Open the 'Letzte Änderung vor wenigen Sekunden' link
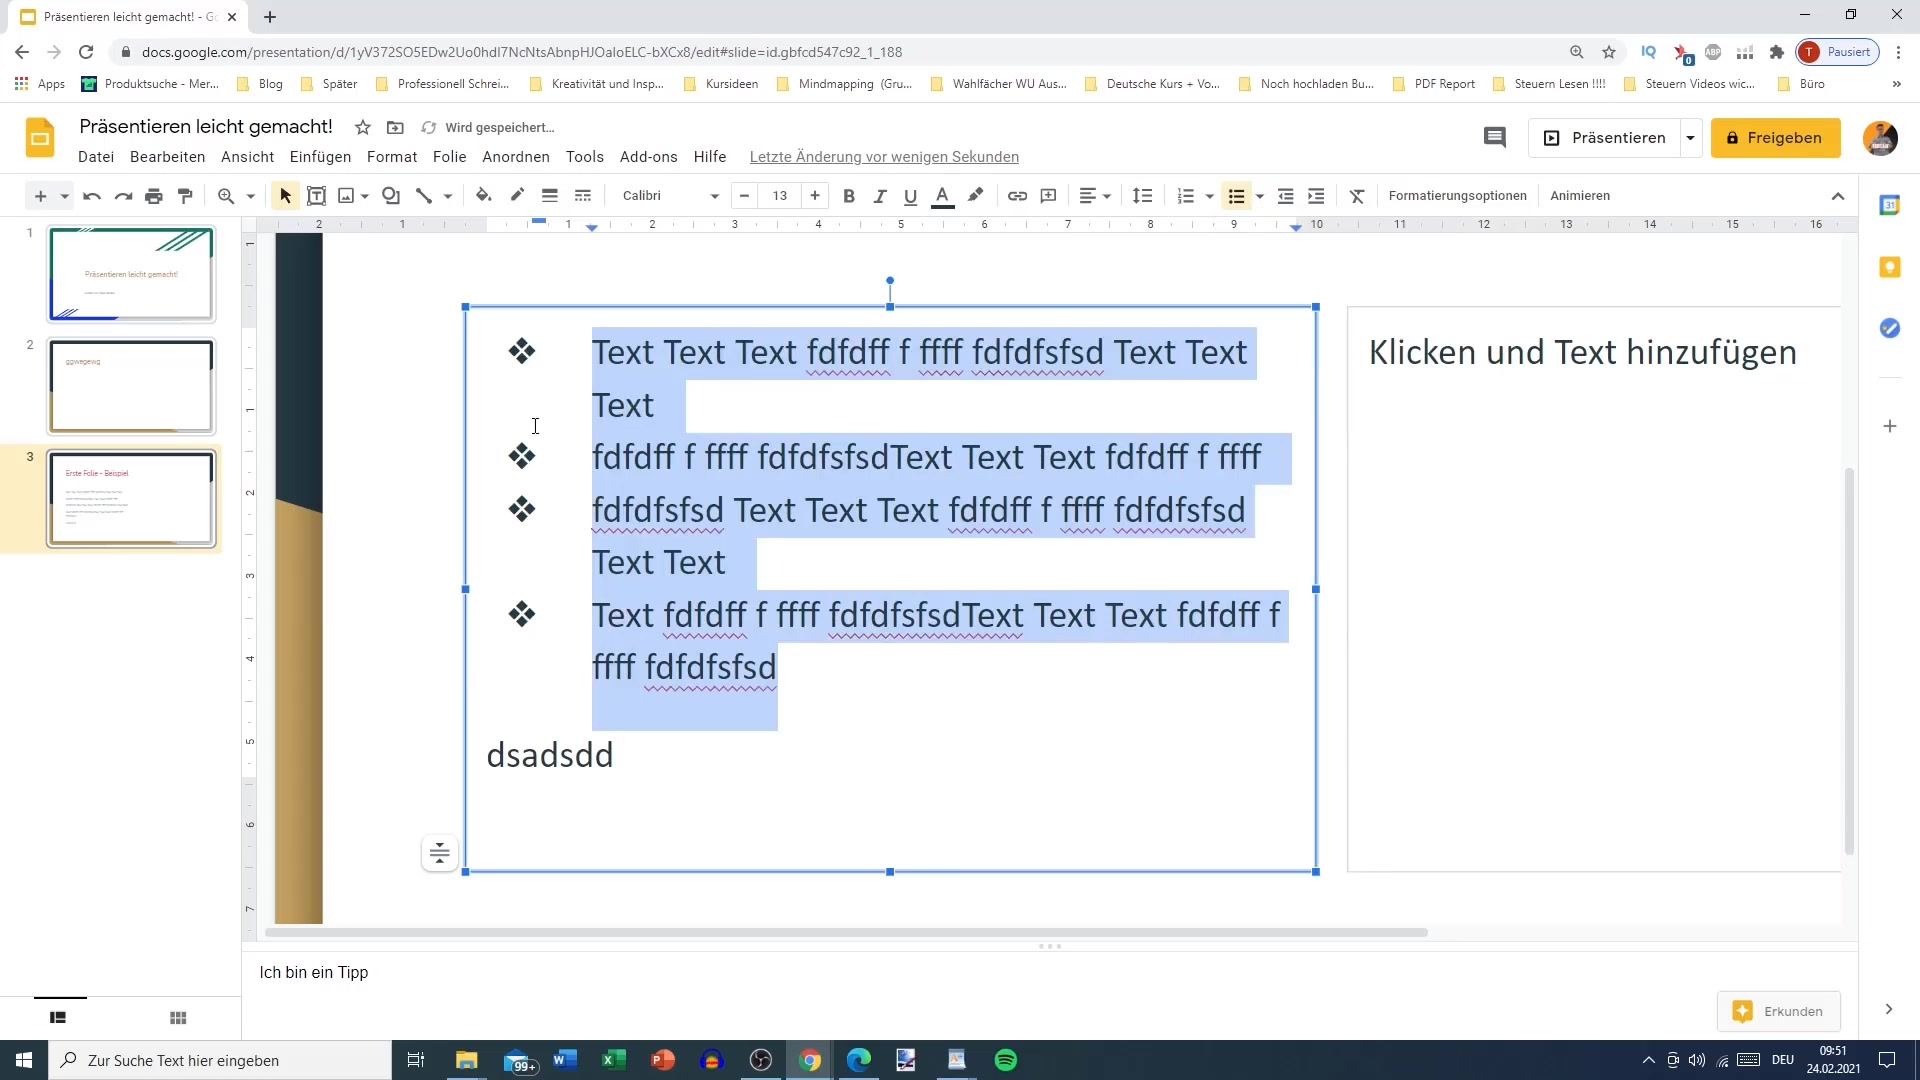This screenshot has height=1080, width=1920. pyautogui.click(x=884, y=157)
